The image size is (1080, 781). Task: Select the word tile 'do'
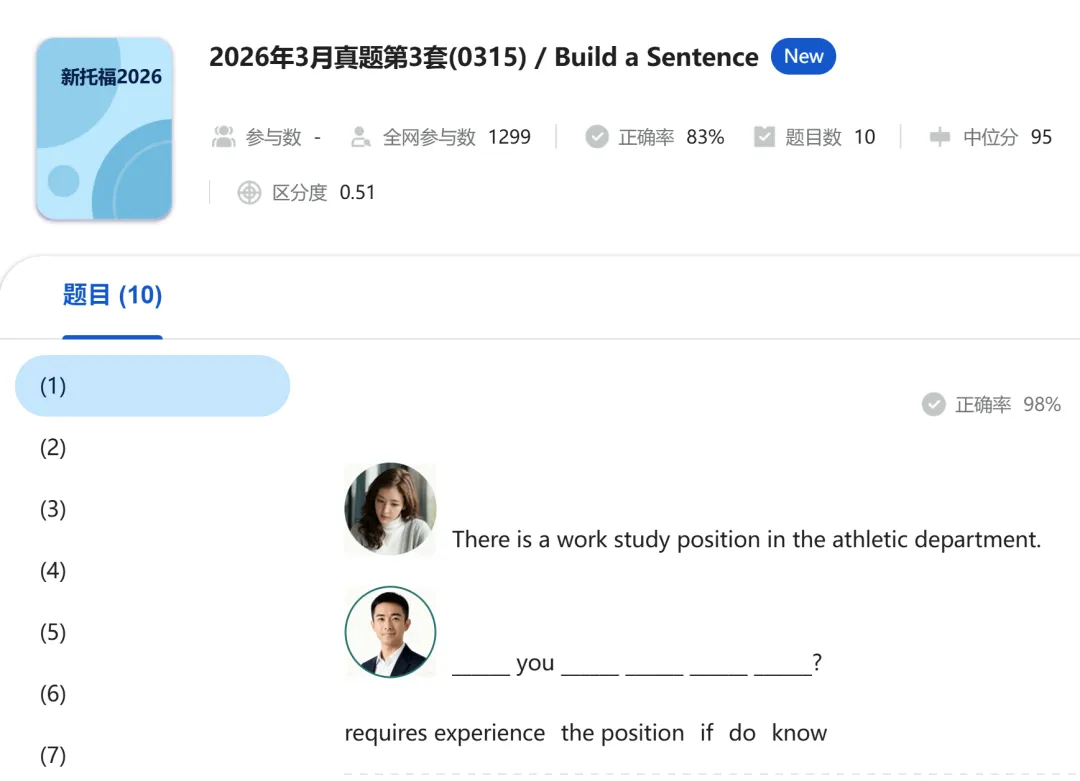tap(742, 733)
